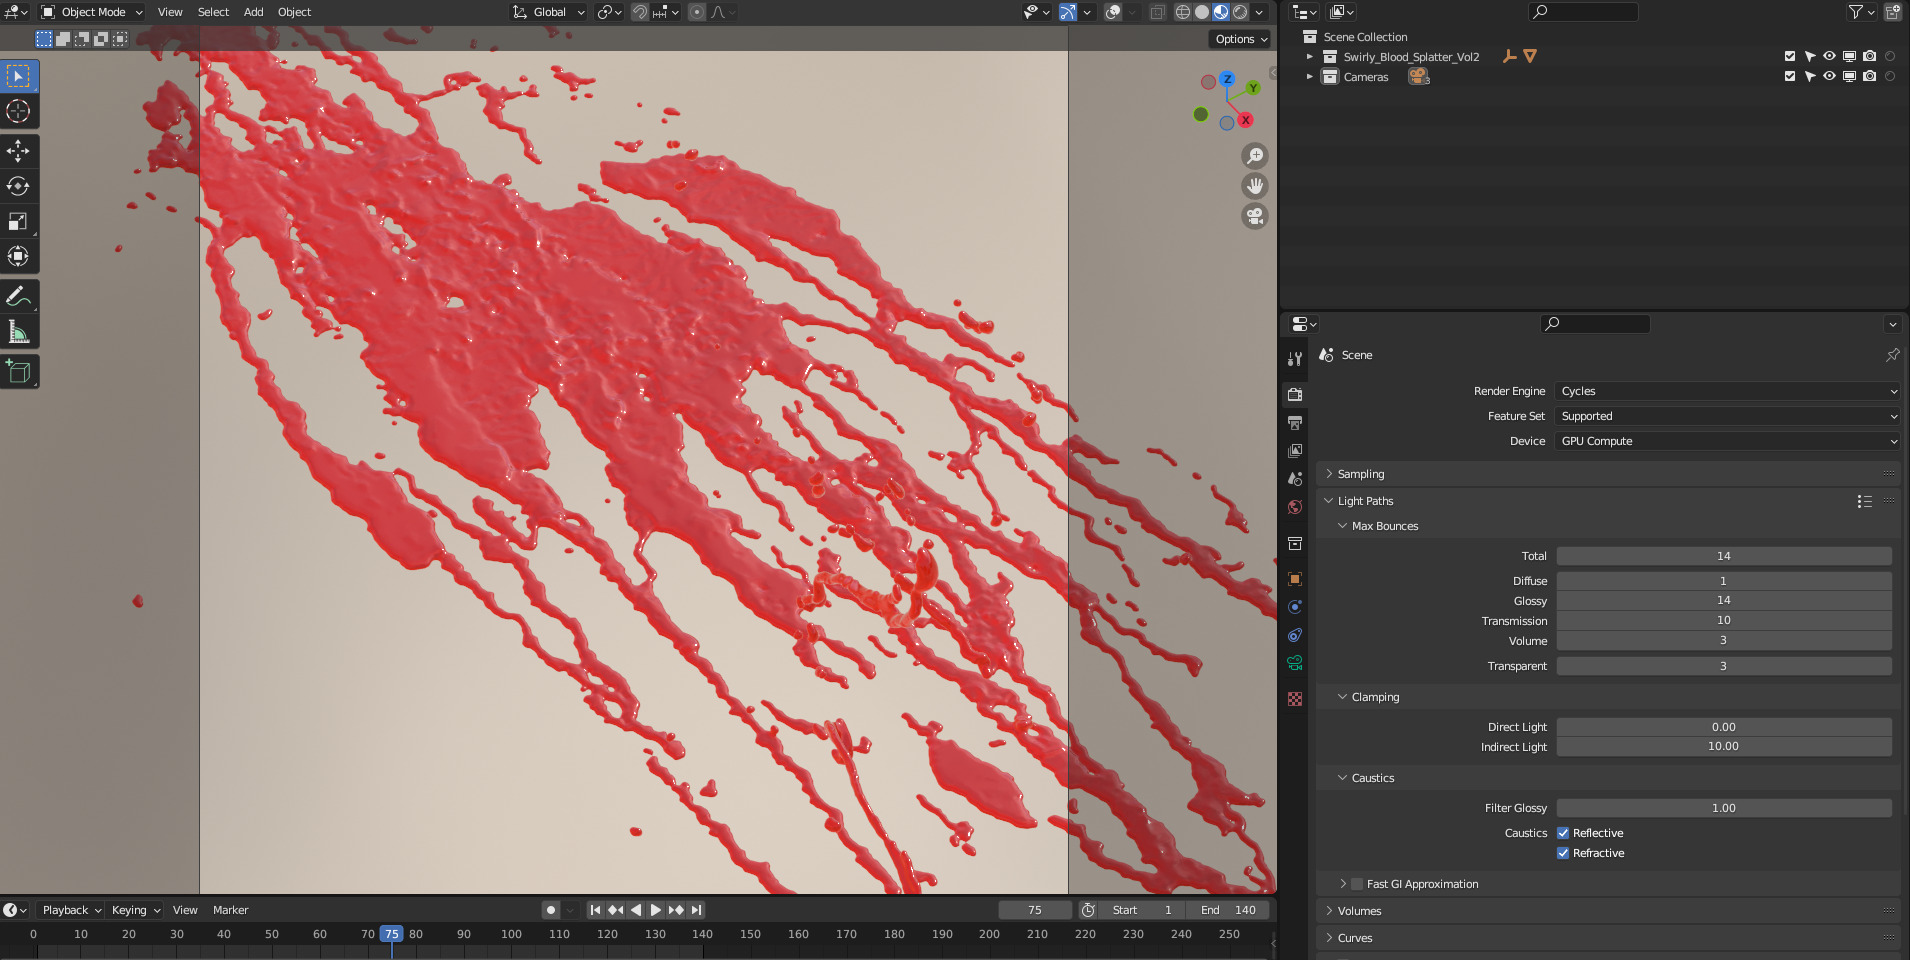Open the Output properties tab

coord(1295,422)
